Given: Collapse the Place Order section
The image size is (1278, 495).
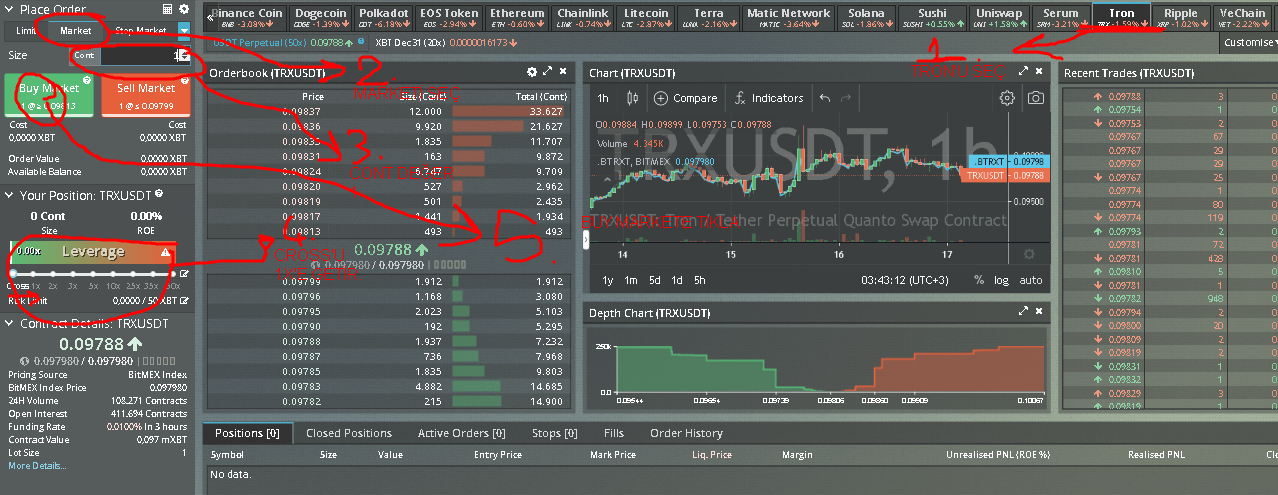Looking at the screenshot, I should pos(10,9).
